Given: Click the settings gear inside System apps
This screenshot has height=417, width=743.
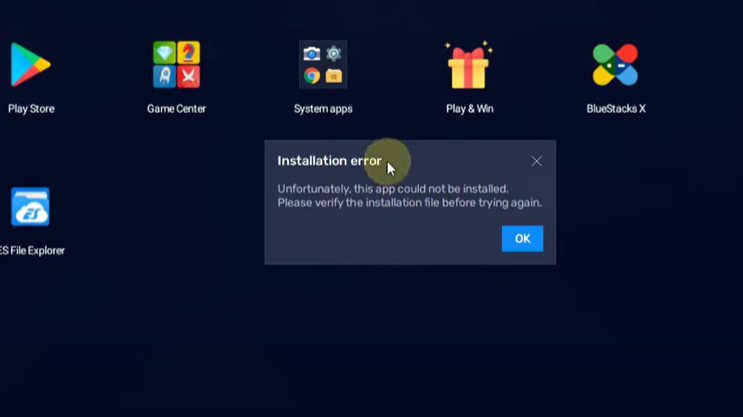Looking at the screenshot, I should (334, 54).
